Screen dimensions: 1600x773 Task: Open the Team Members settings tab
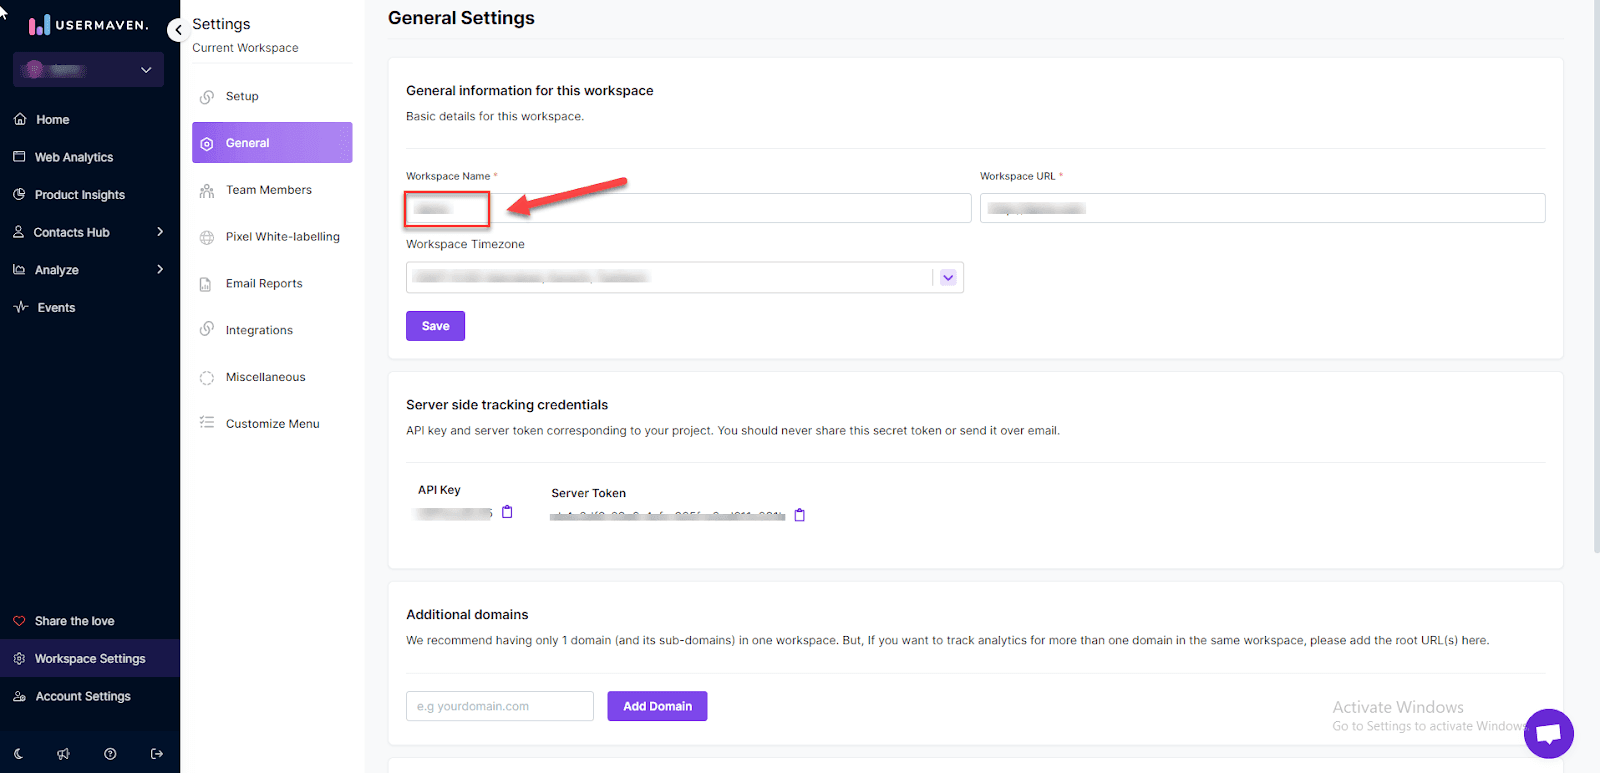[268, 190]
